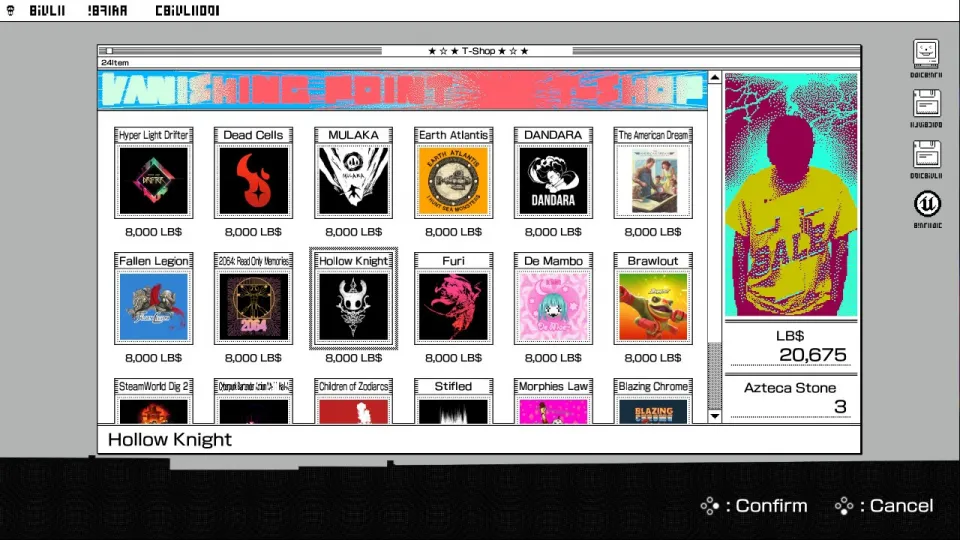This screenshot has height=540, width=960.
Task: Open the floppy disk icon directly above Unreal logo
Action: click(x=926, y=154)
